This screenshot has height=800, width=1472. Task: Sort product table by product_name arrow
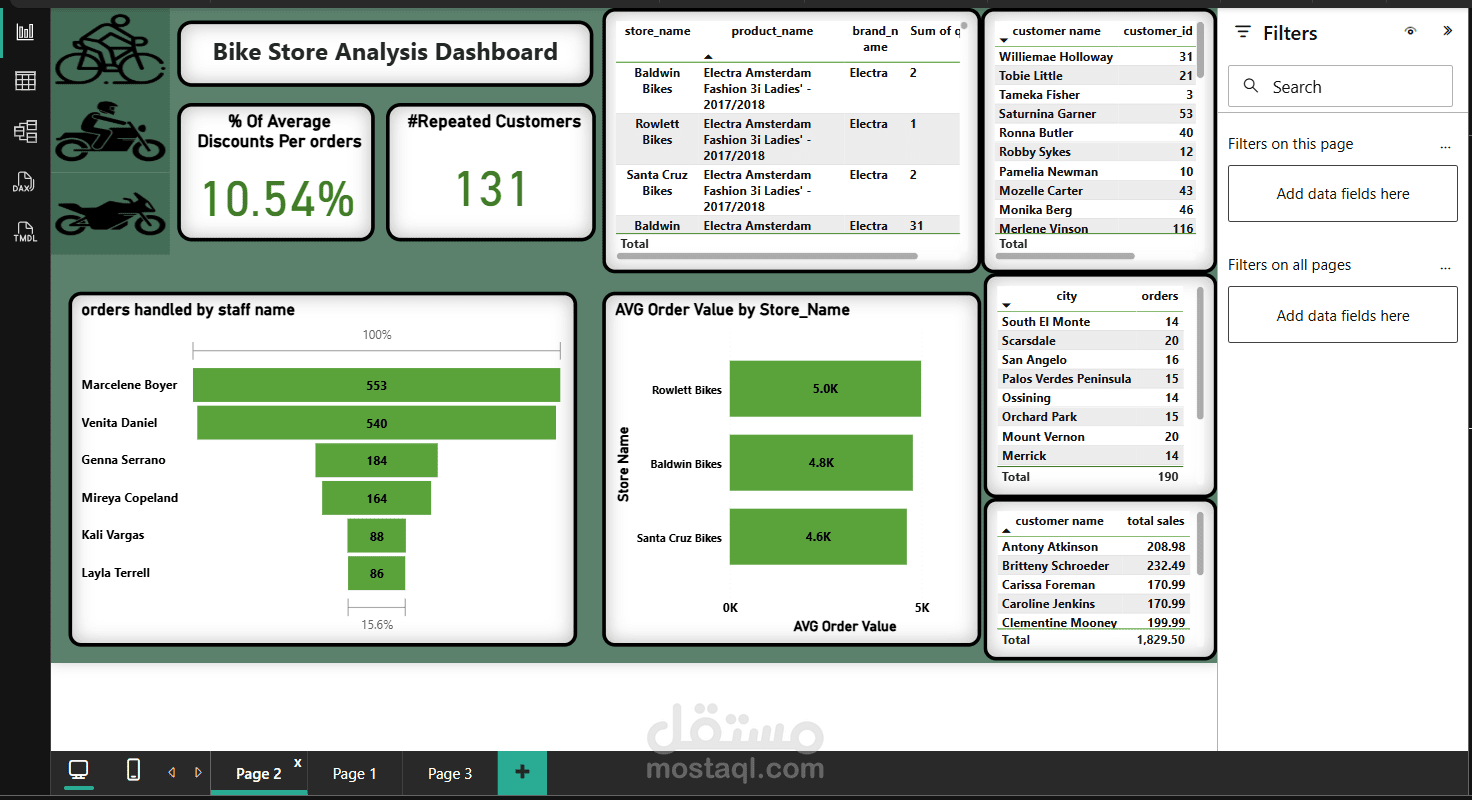pos(709,57)
